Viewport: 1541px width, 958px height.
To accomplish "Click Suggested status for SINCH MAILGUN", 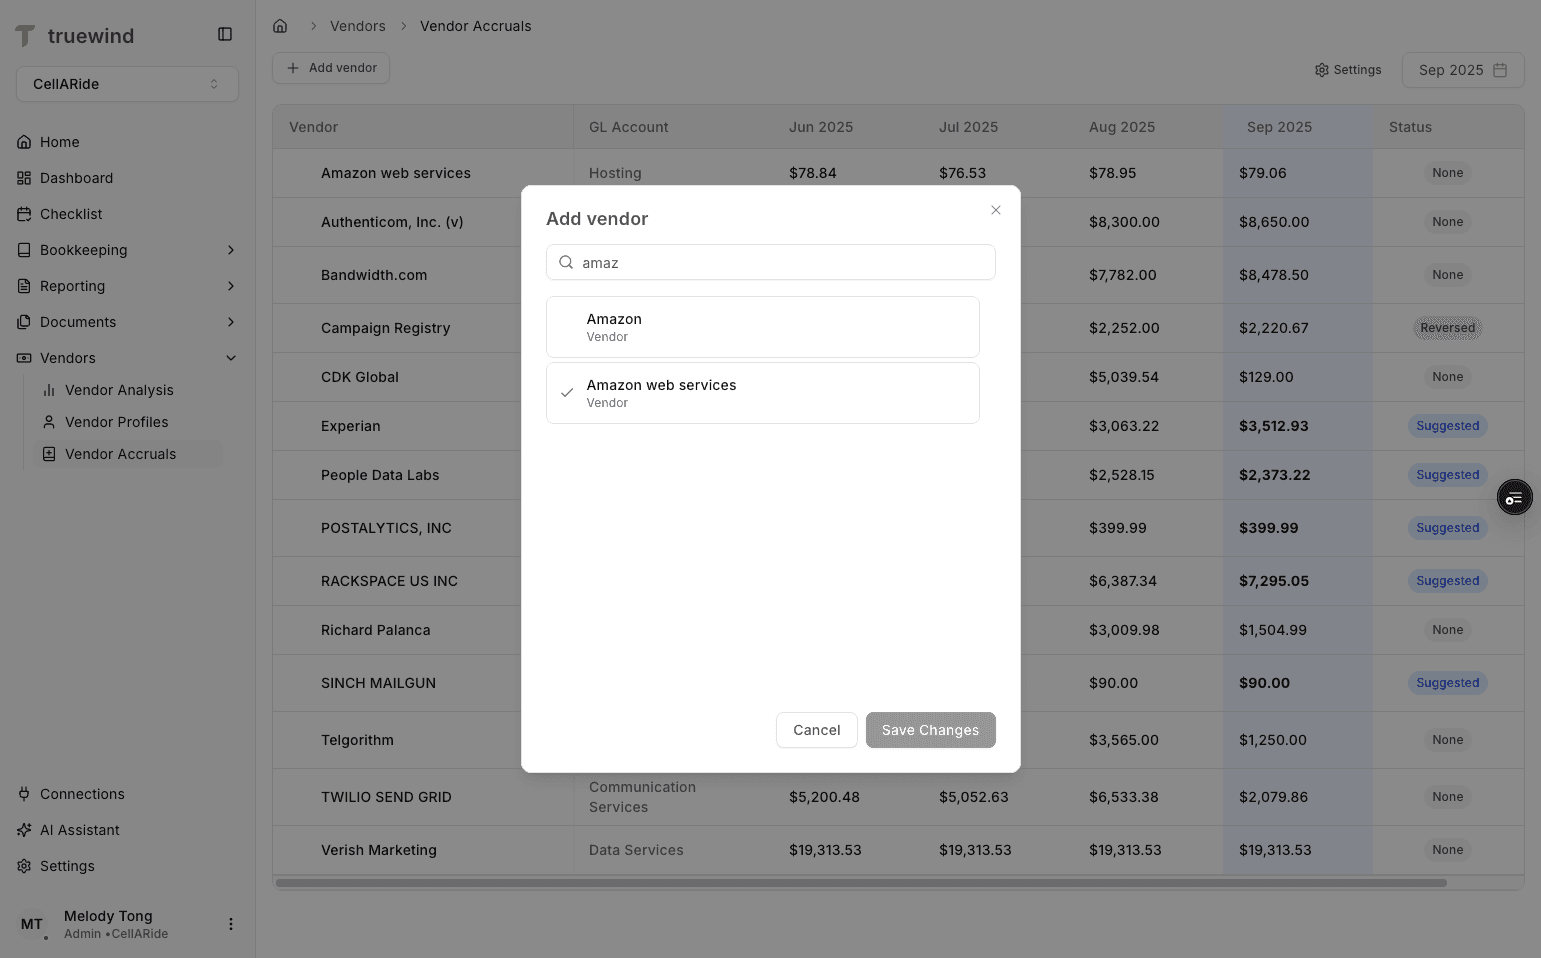I will click(1447, 683).
